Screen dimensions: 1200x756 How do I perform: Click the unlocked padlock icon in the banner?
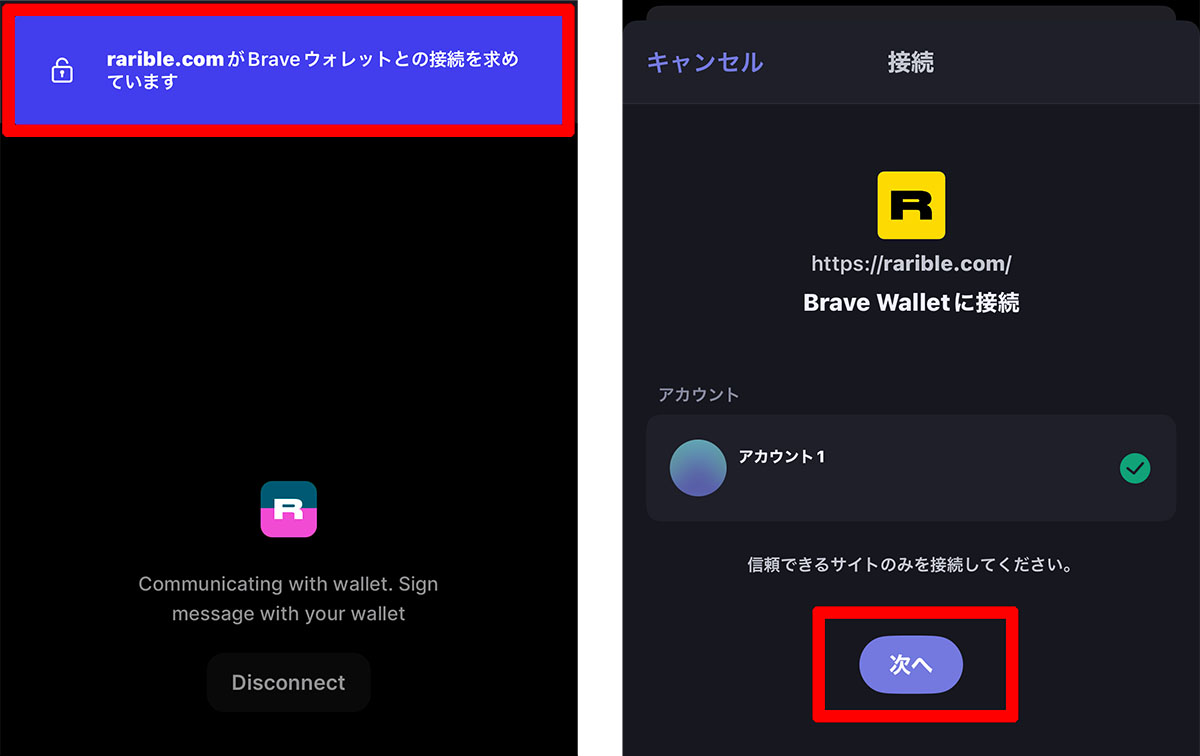[x=62, y=71]
